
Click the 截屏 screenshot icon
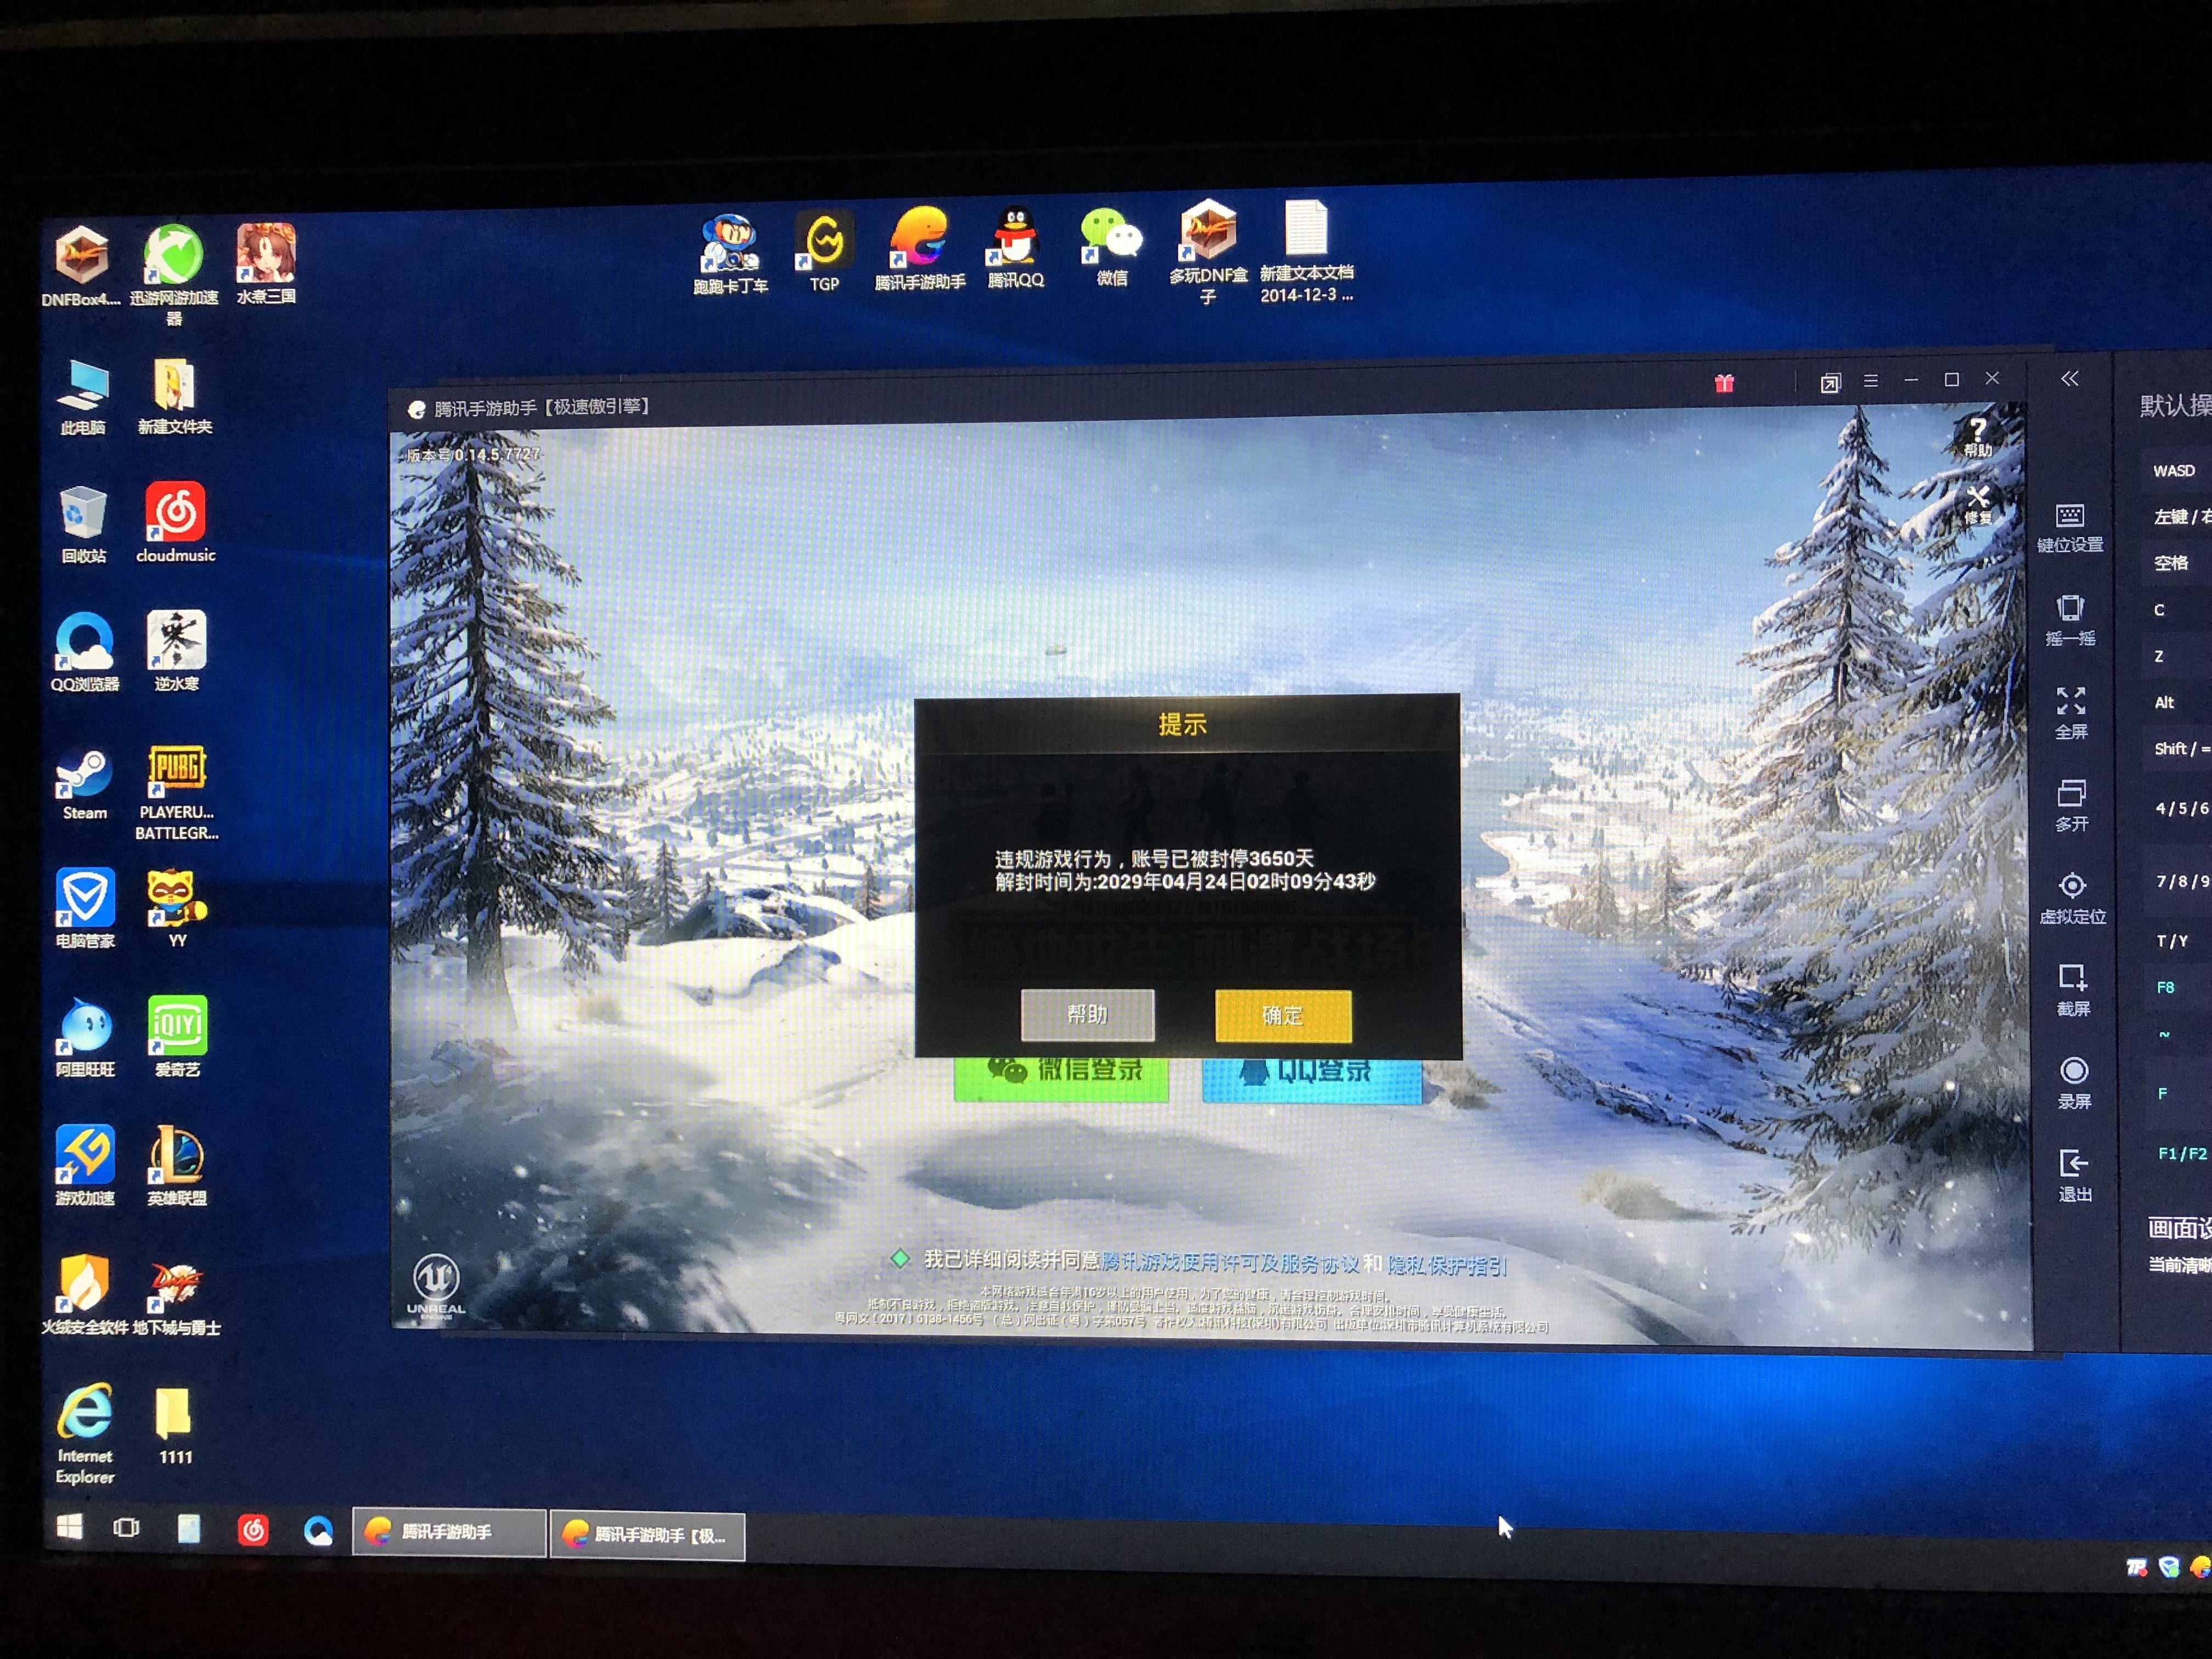tap(2073, 990)
